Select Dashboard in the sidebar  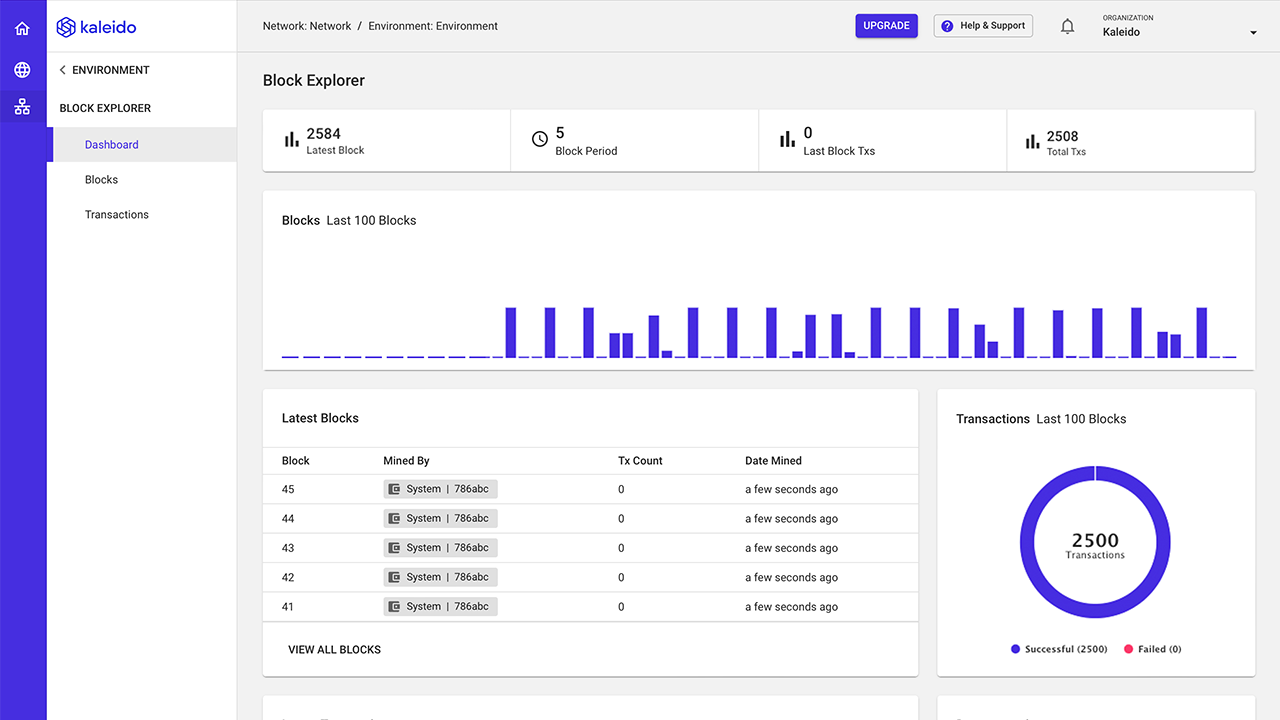(112, 145)
